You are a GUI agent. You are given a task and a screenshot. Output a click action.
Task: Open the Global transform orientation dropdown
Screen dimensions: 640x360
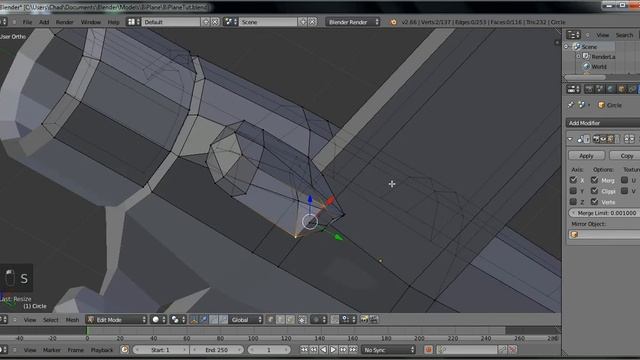tap(245, 320)
